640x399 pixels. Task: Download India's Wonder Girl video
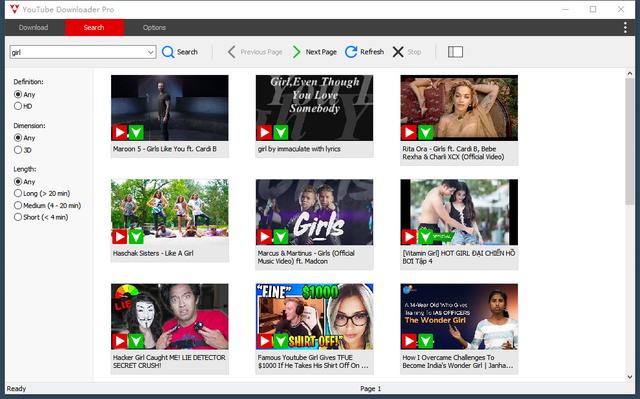click(x=425, y=341)
